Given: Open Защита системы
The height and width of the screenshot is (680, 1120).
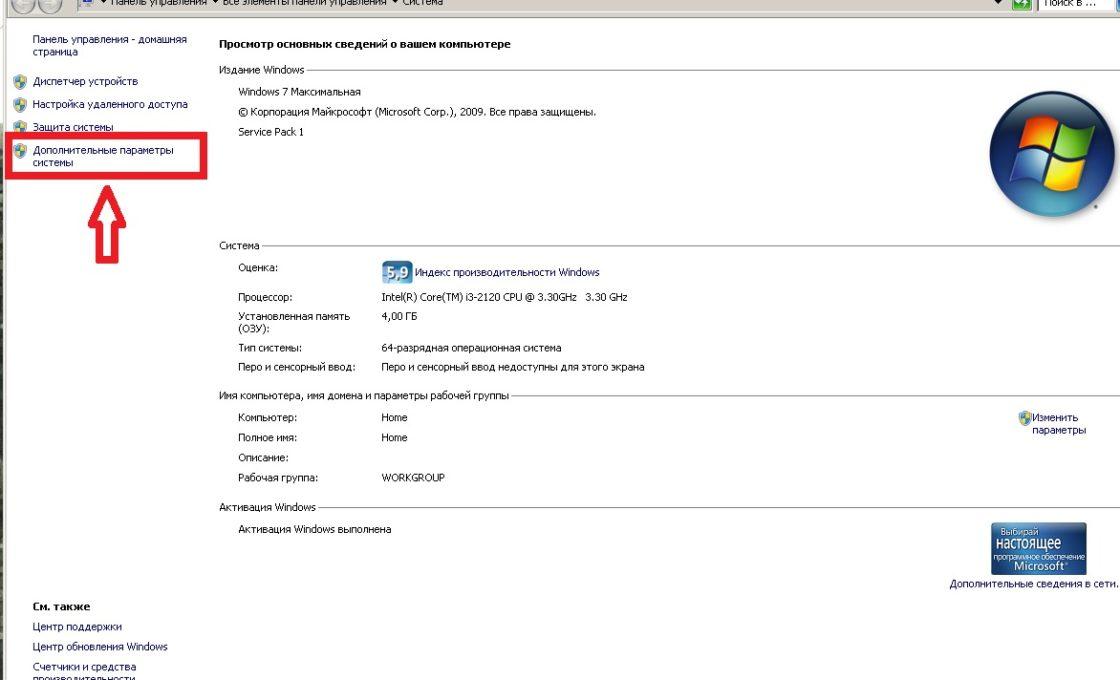Looking at the screenshot, I should pos(73,127).
